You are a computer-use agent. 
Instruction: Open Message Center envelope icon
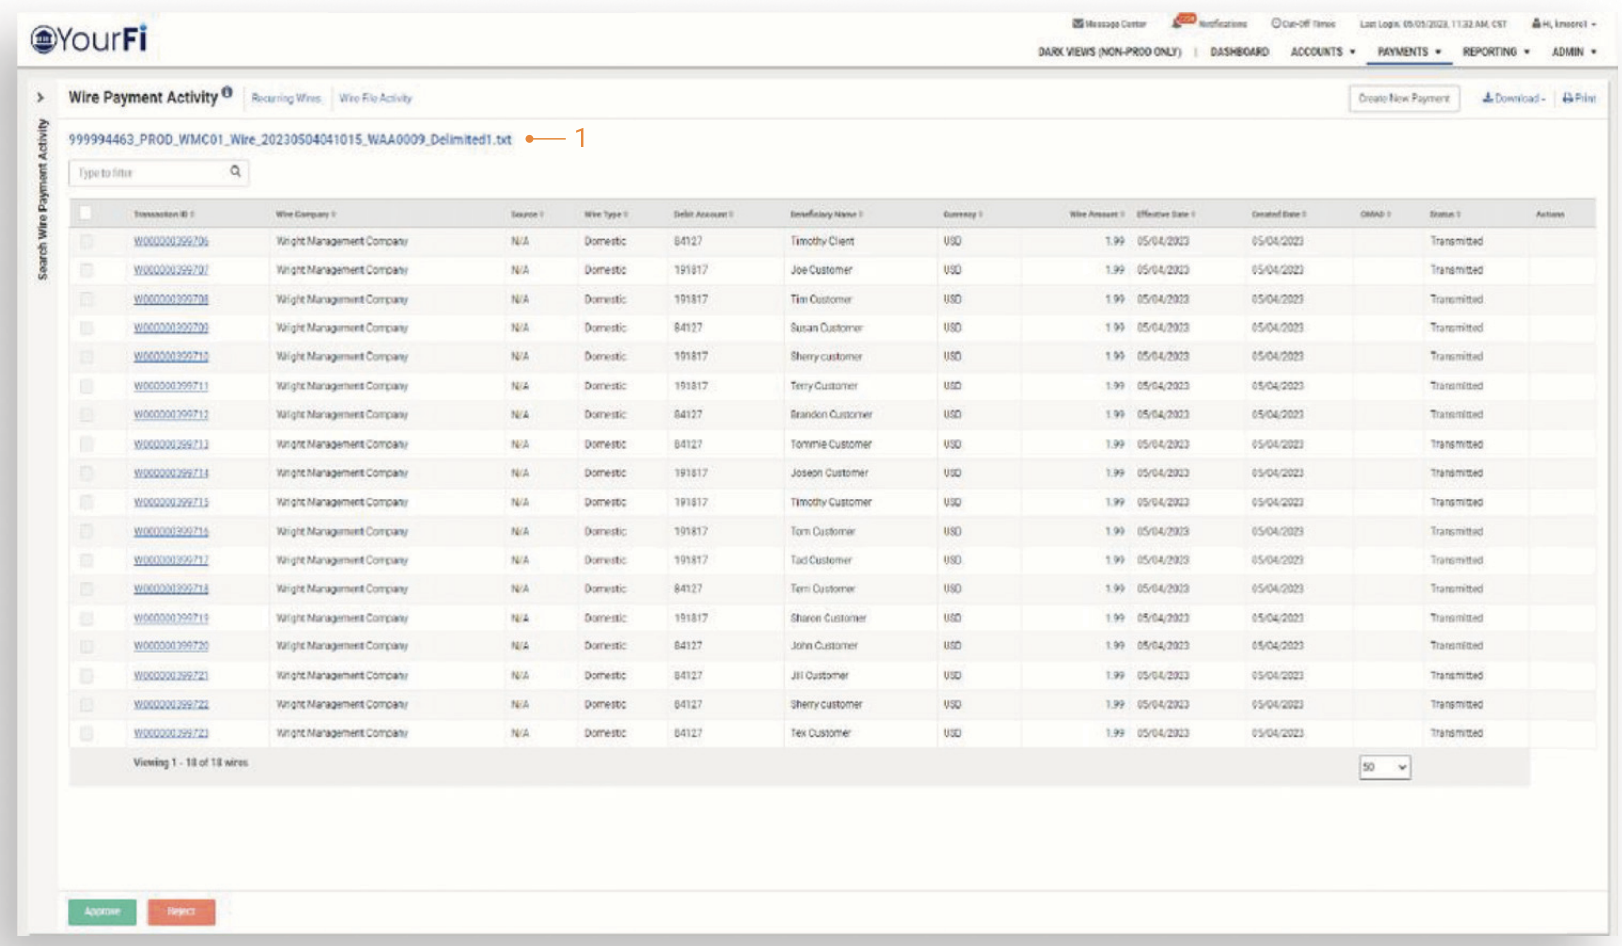pos(1077,23)
